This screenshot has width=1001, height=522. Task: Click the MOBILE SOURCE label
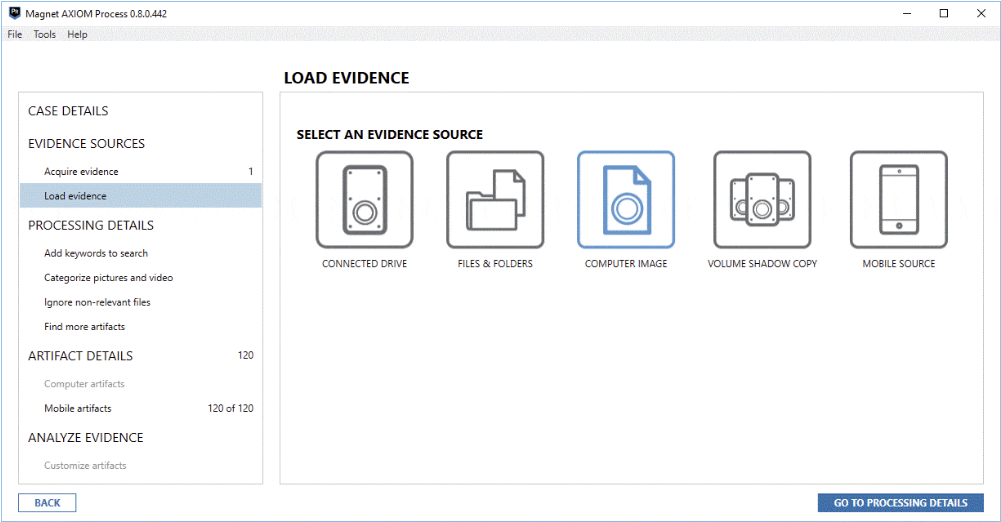tap(899, 264)
